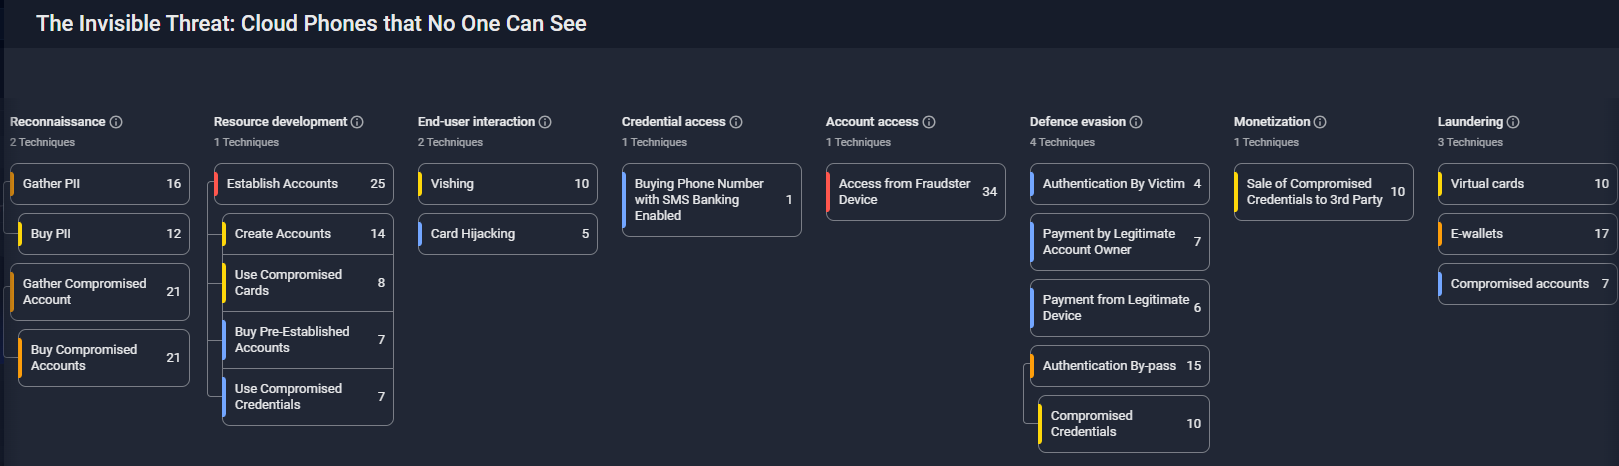Screen dimensions: 1619x466
Task: Open Buying Phone Number with SMS Banking card
Action: point(712,200)
